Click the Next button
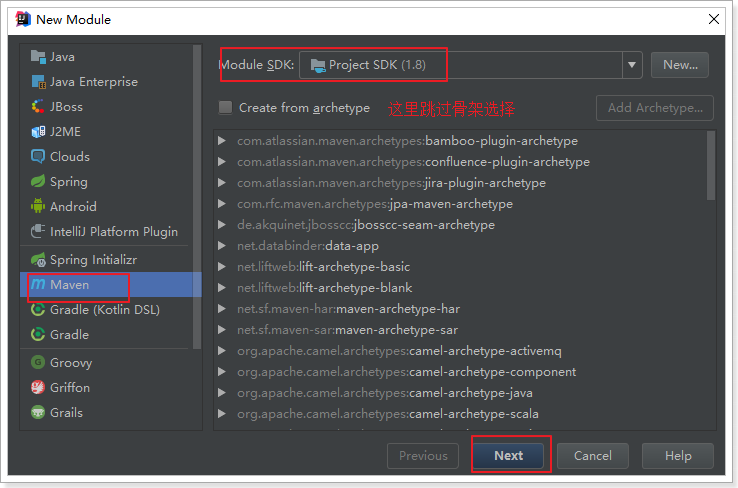 tap(508, 456)
